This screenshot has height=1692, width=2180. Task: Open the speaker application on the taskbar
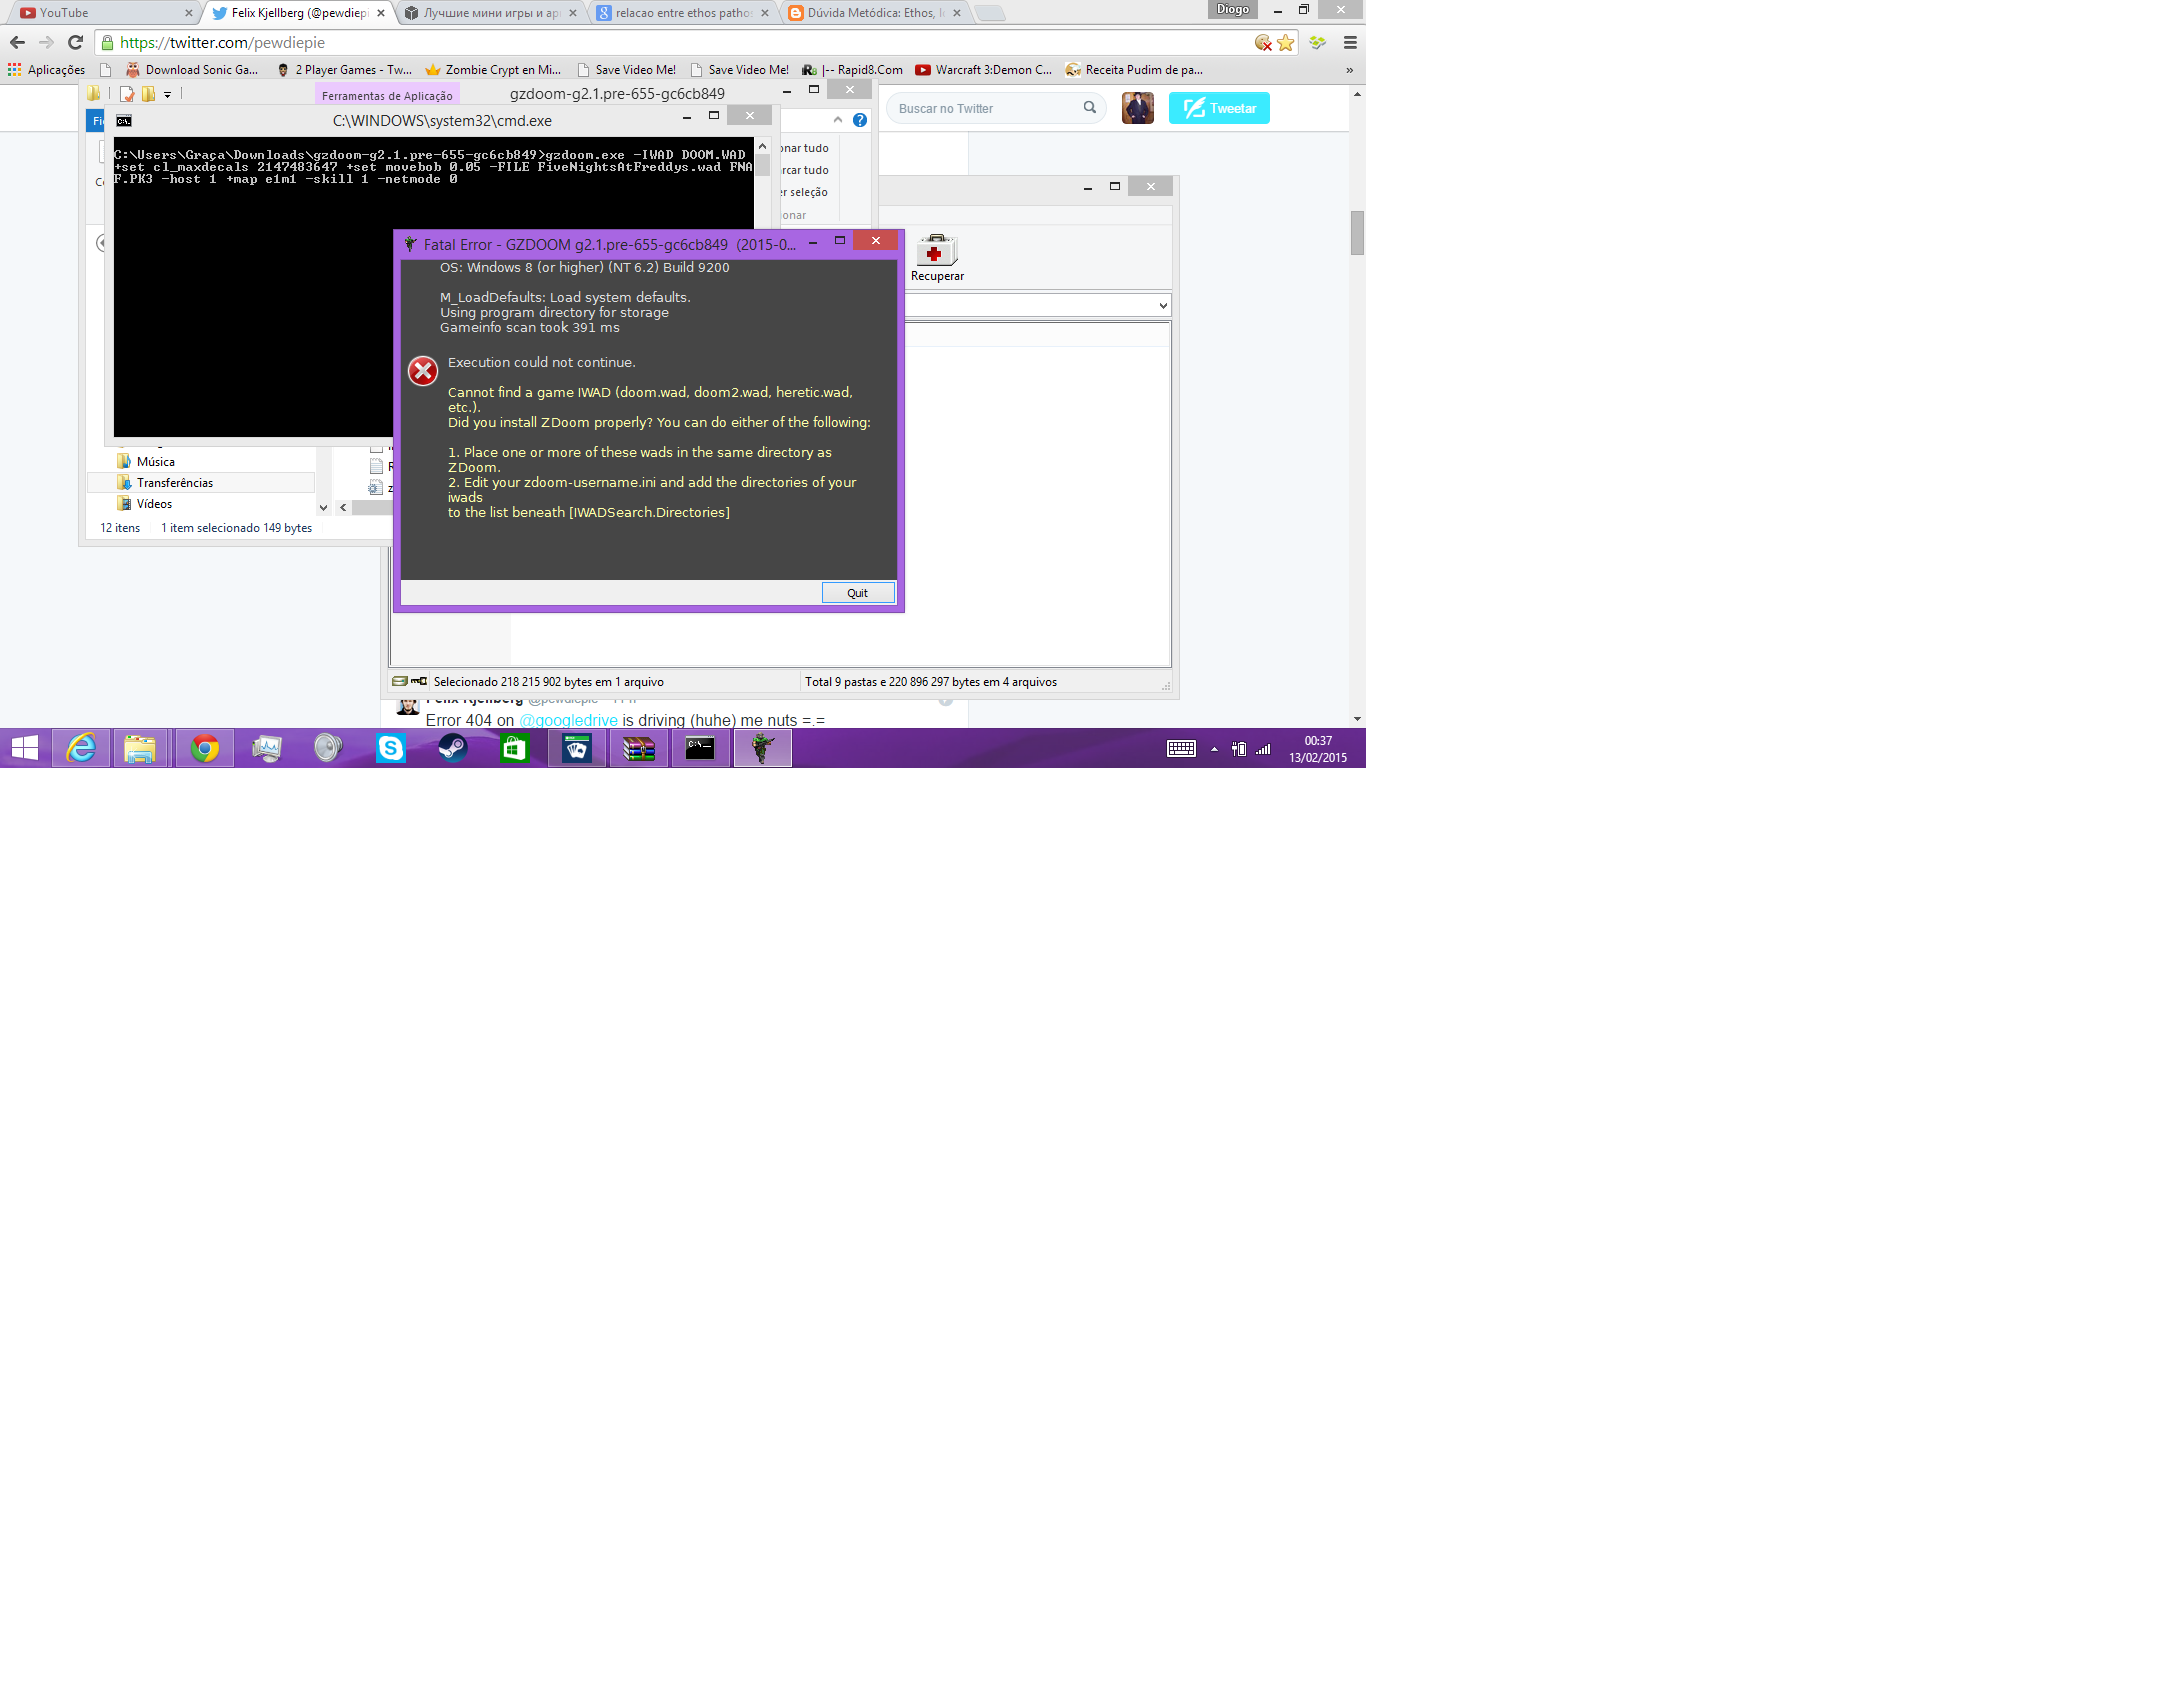(328, 748)
